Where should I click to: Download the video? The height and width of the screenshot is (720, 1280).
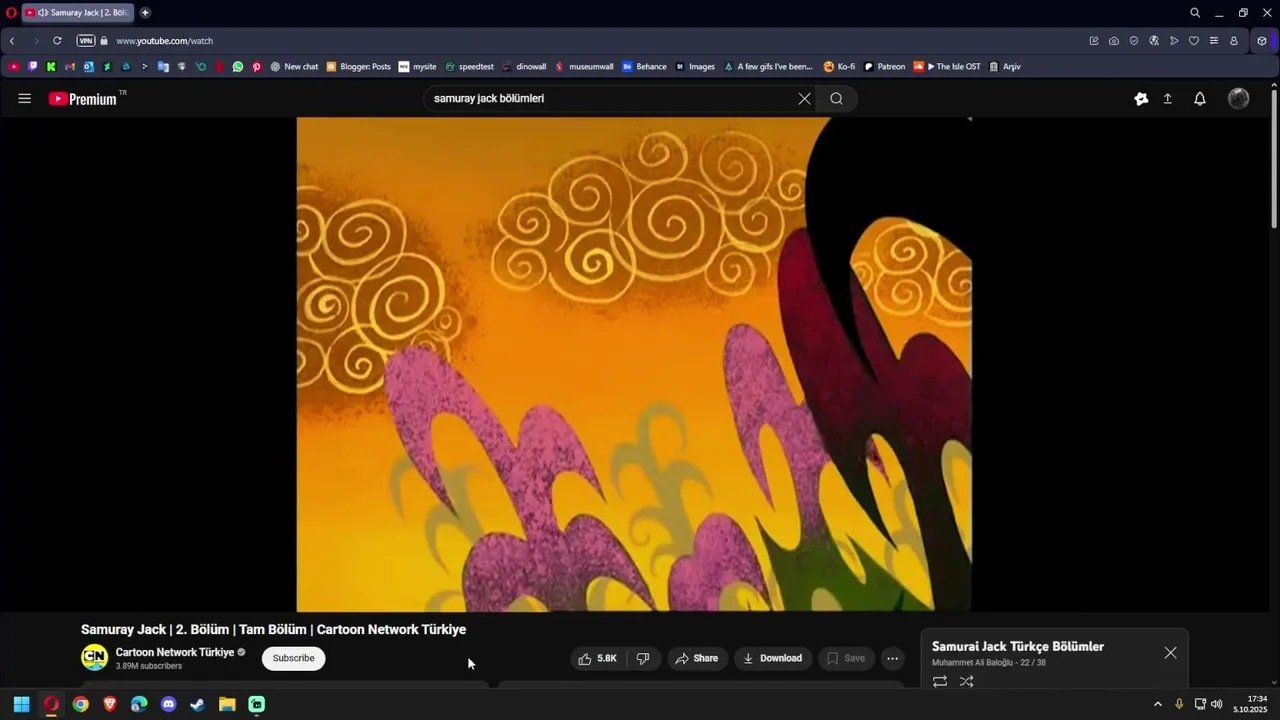point(772,658)
